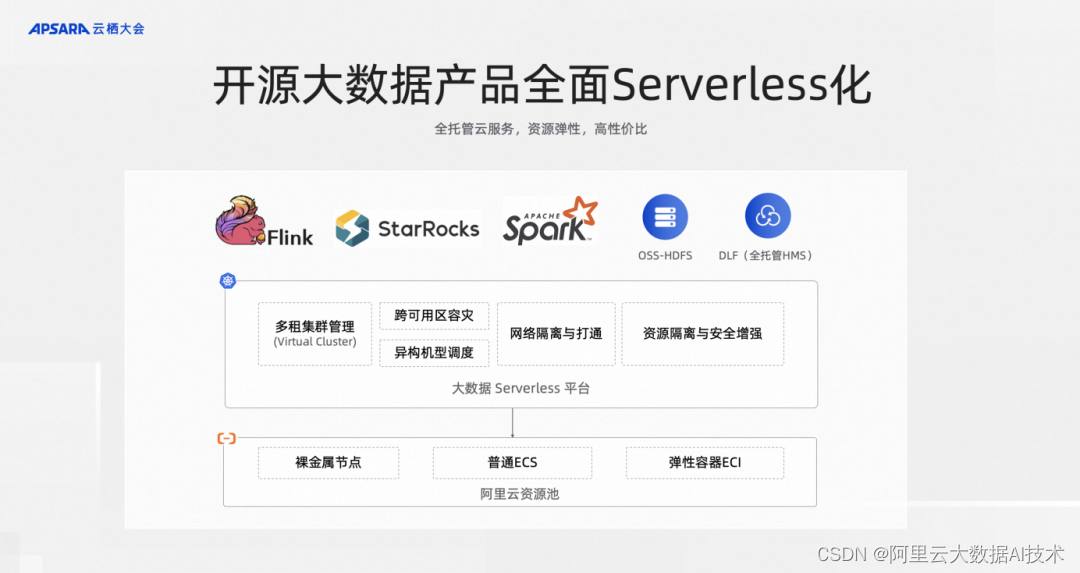
Task: Click the Apache Spark logo
Action: pyautogui.click(x=550, y=220)
